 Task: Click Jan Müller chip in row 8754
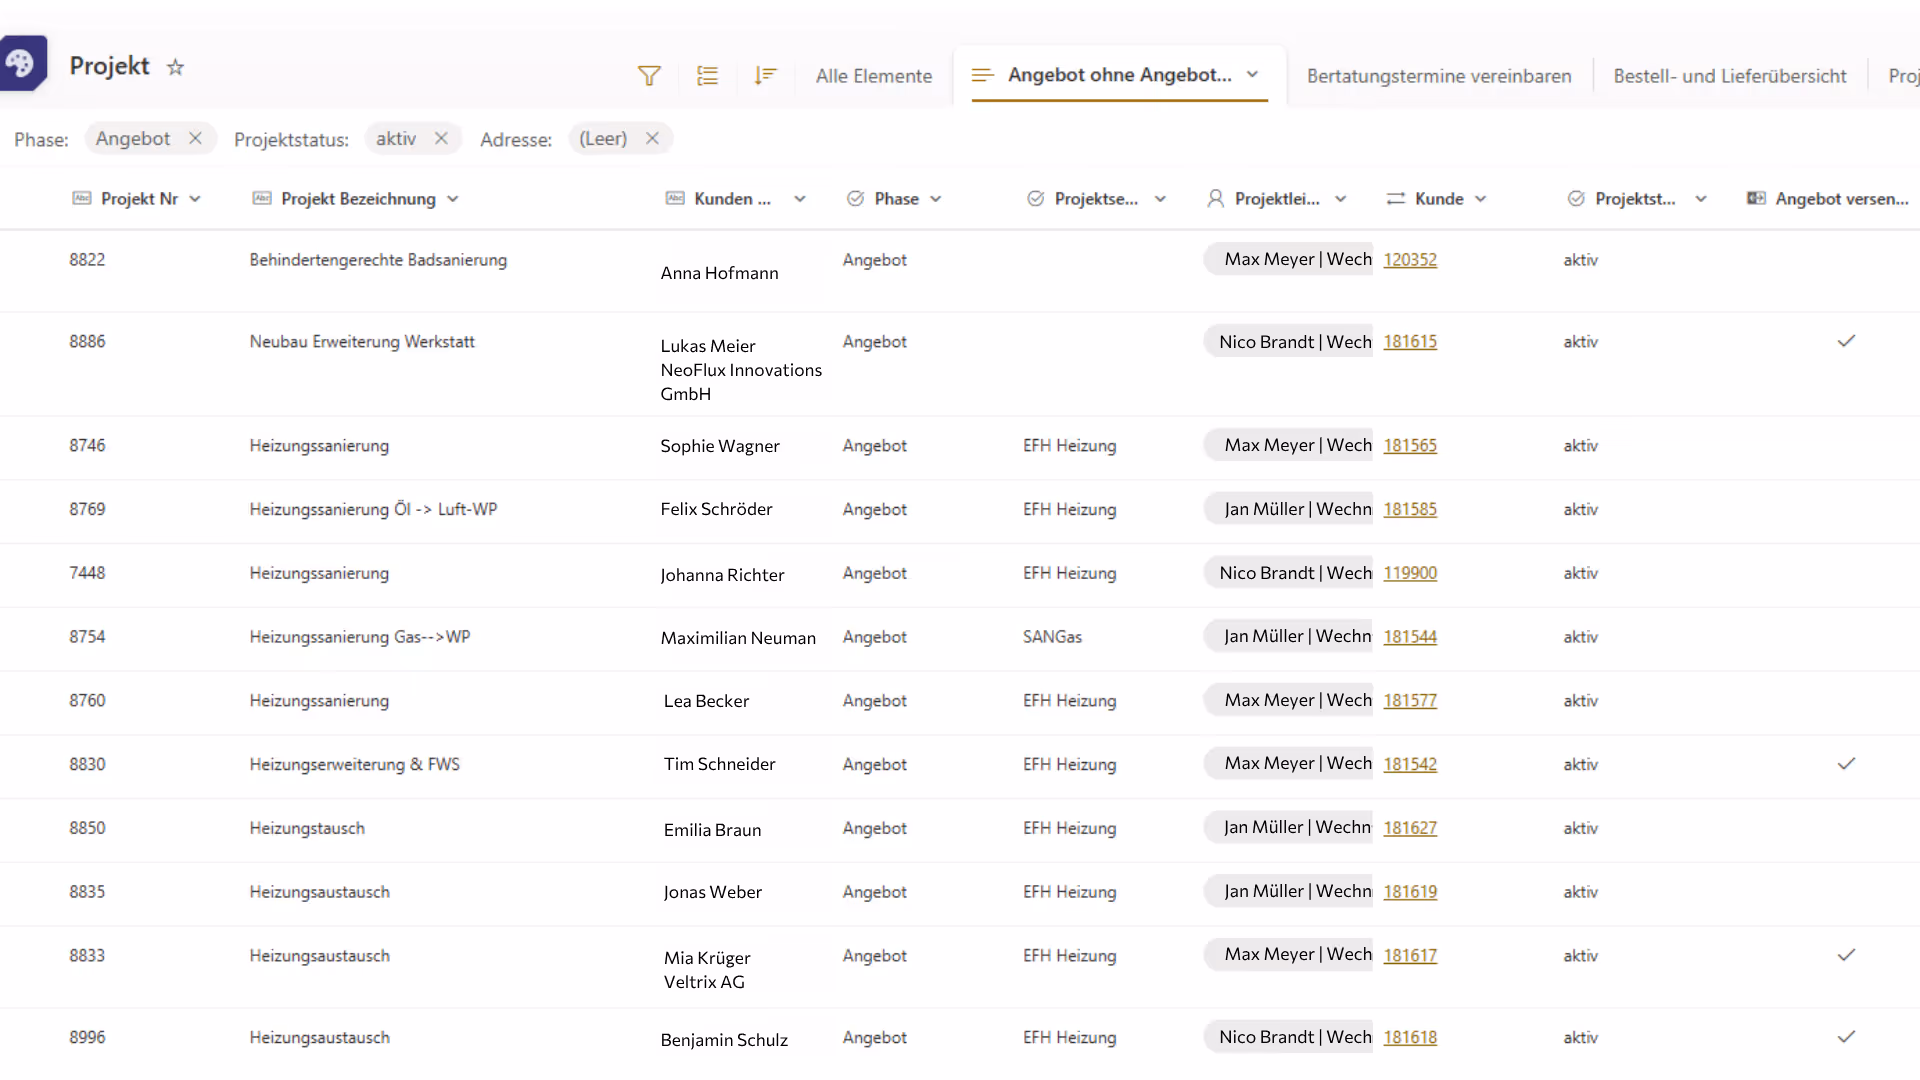pos(1289,636)
